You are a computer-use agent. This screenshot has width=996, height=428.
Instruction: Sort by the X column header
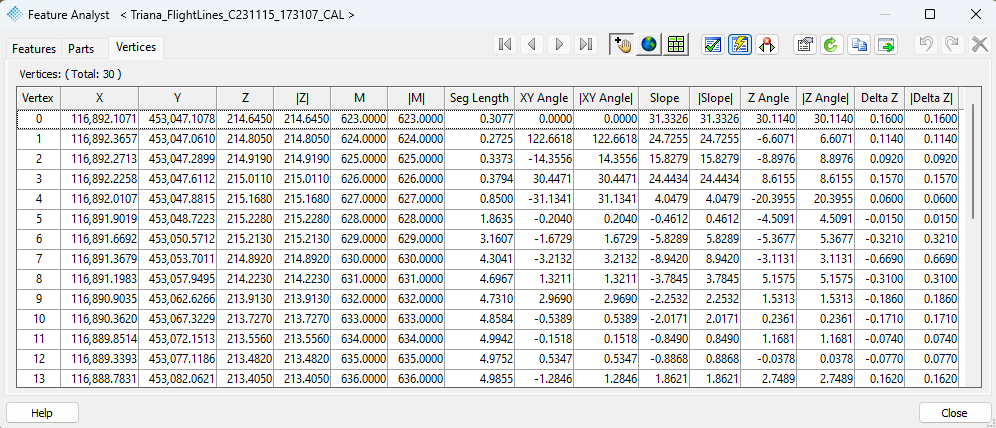pyautogui.click(x=100, y=98)
